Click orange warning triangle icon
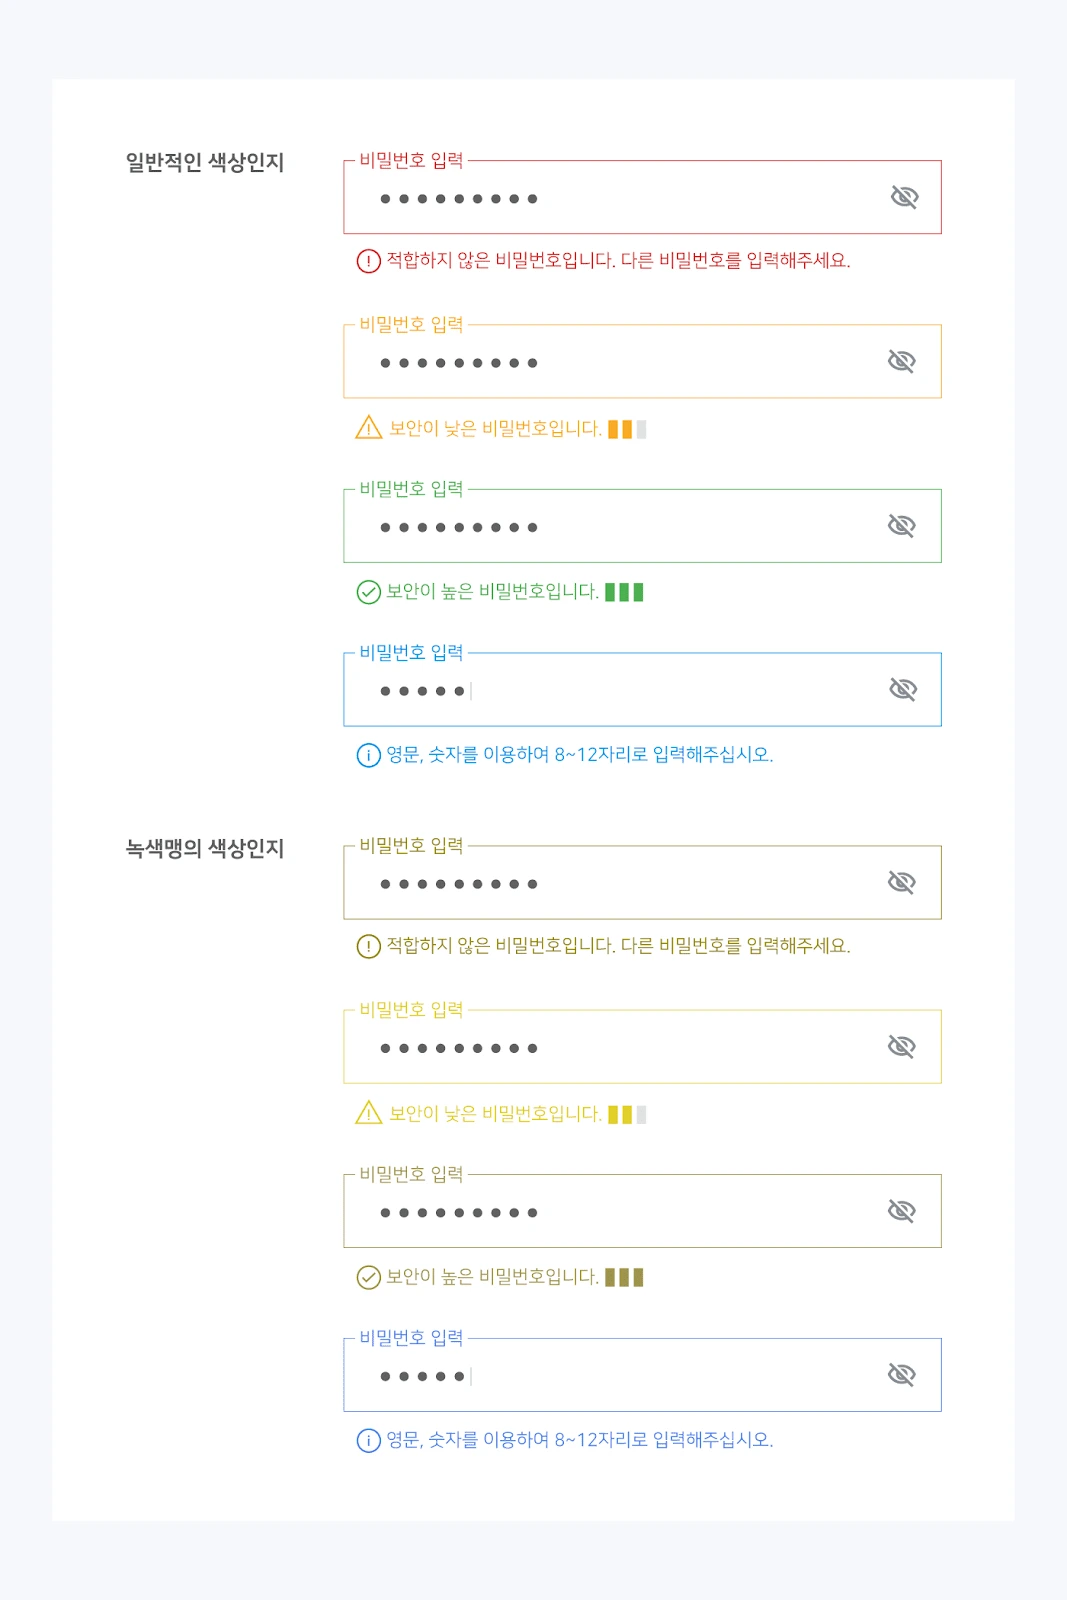 pyautogui.click(x=368, y=428)
